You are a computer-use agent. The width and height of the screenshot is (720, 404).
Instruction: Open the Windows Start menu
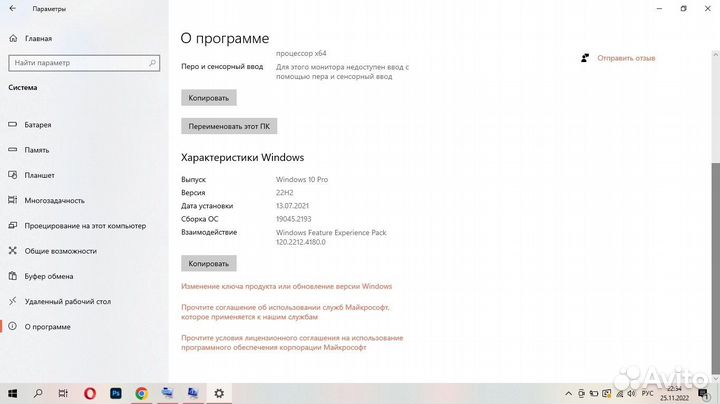[12, 393]
